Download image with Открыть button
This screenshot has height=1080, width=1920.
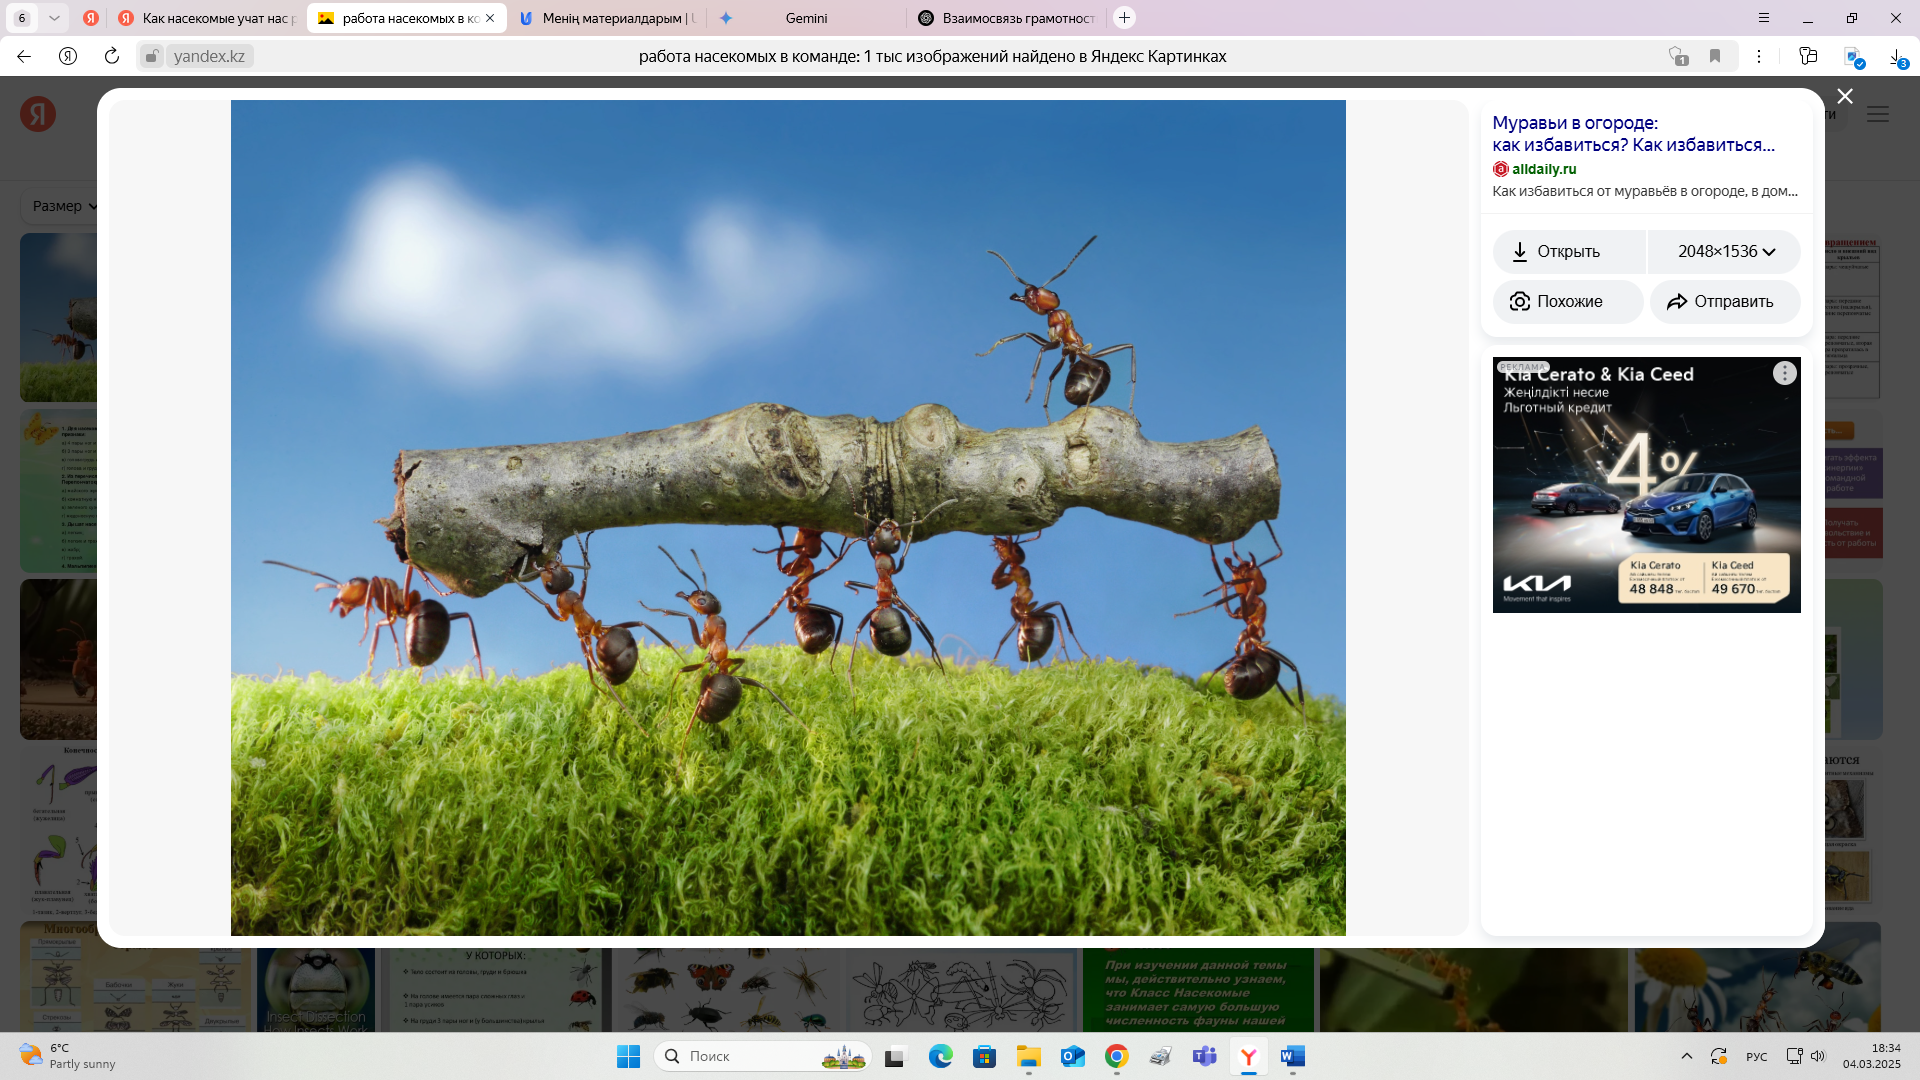coord(1568,251)
